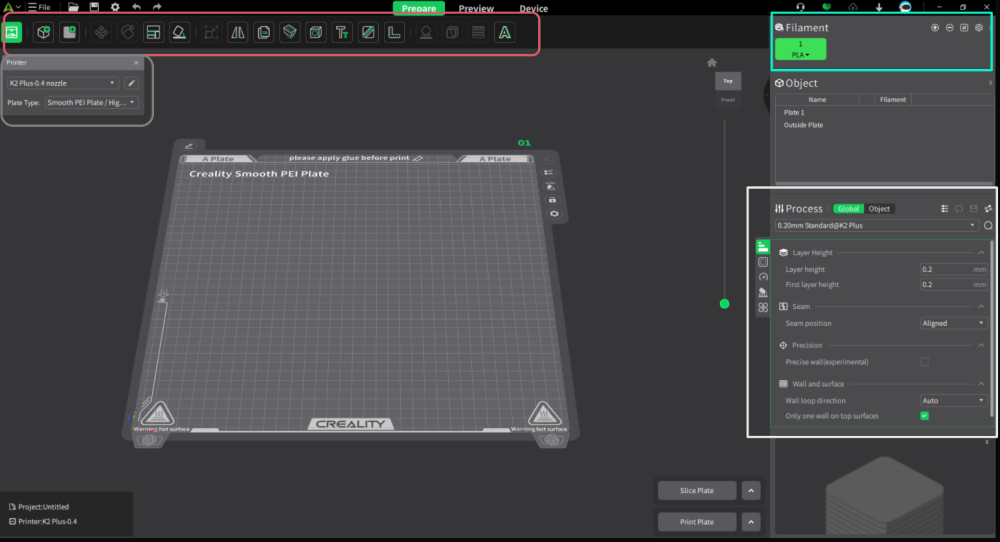This screenshot has height=542, width=1000.
Task: Expand Print Plate options arrow
Action: point(751,522)
